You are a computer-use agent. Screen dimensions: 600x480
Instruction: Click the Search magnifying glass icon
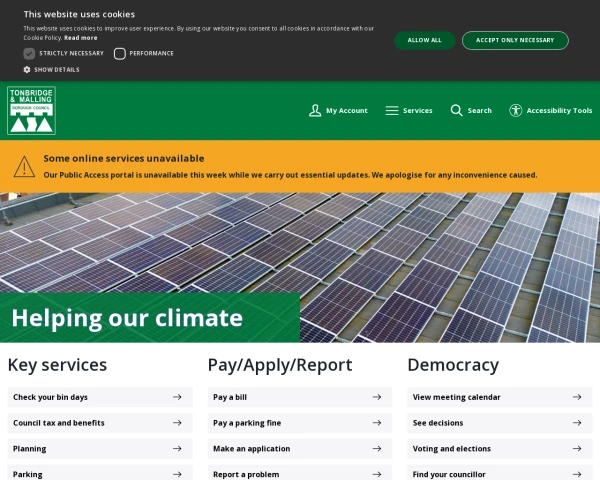[456, 110]
